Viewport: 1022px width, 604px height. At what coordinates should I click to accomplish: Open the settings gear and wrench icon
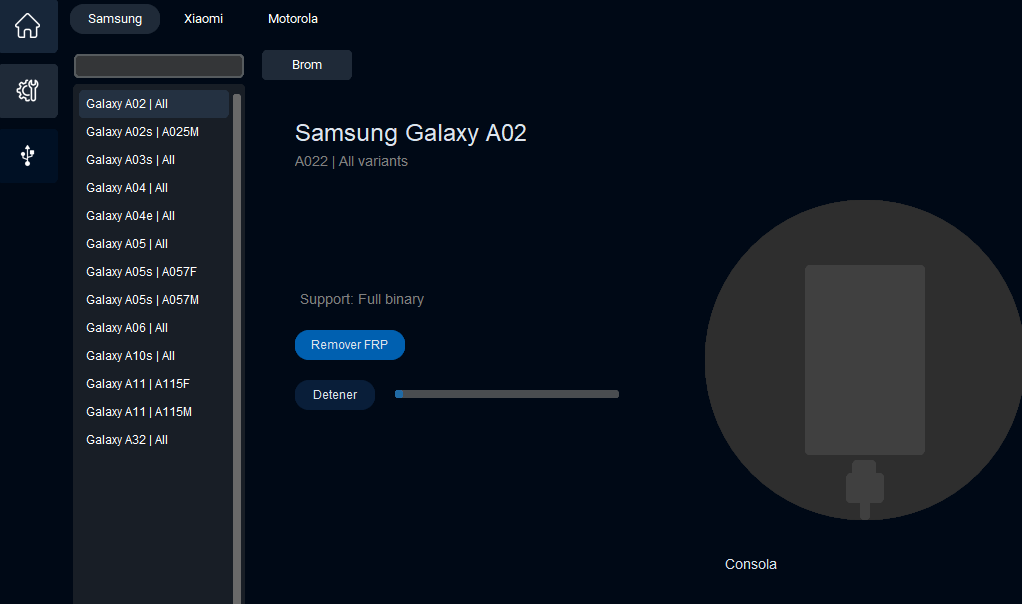[28, 91]
